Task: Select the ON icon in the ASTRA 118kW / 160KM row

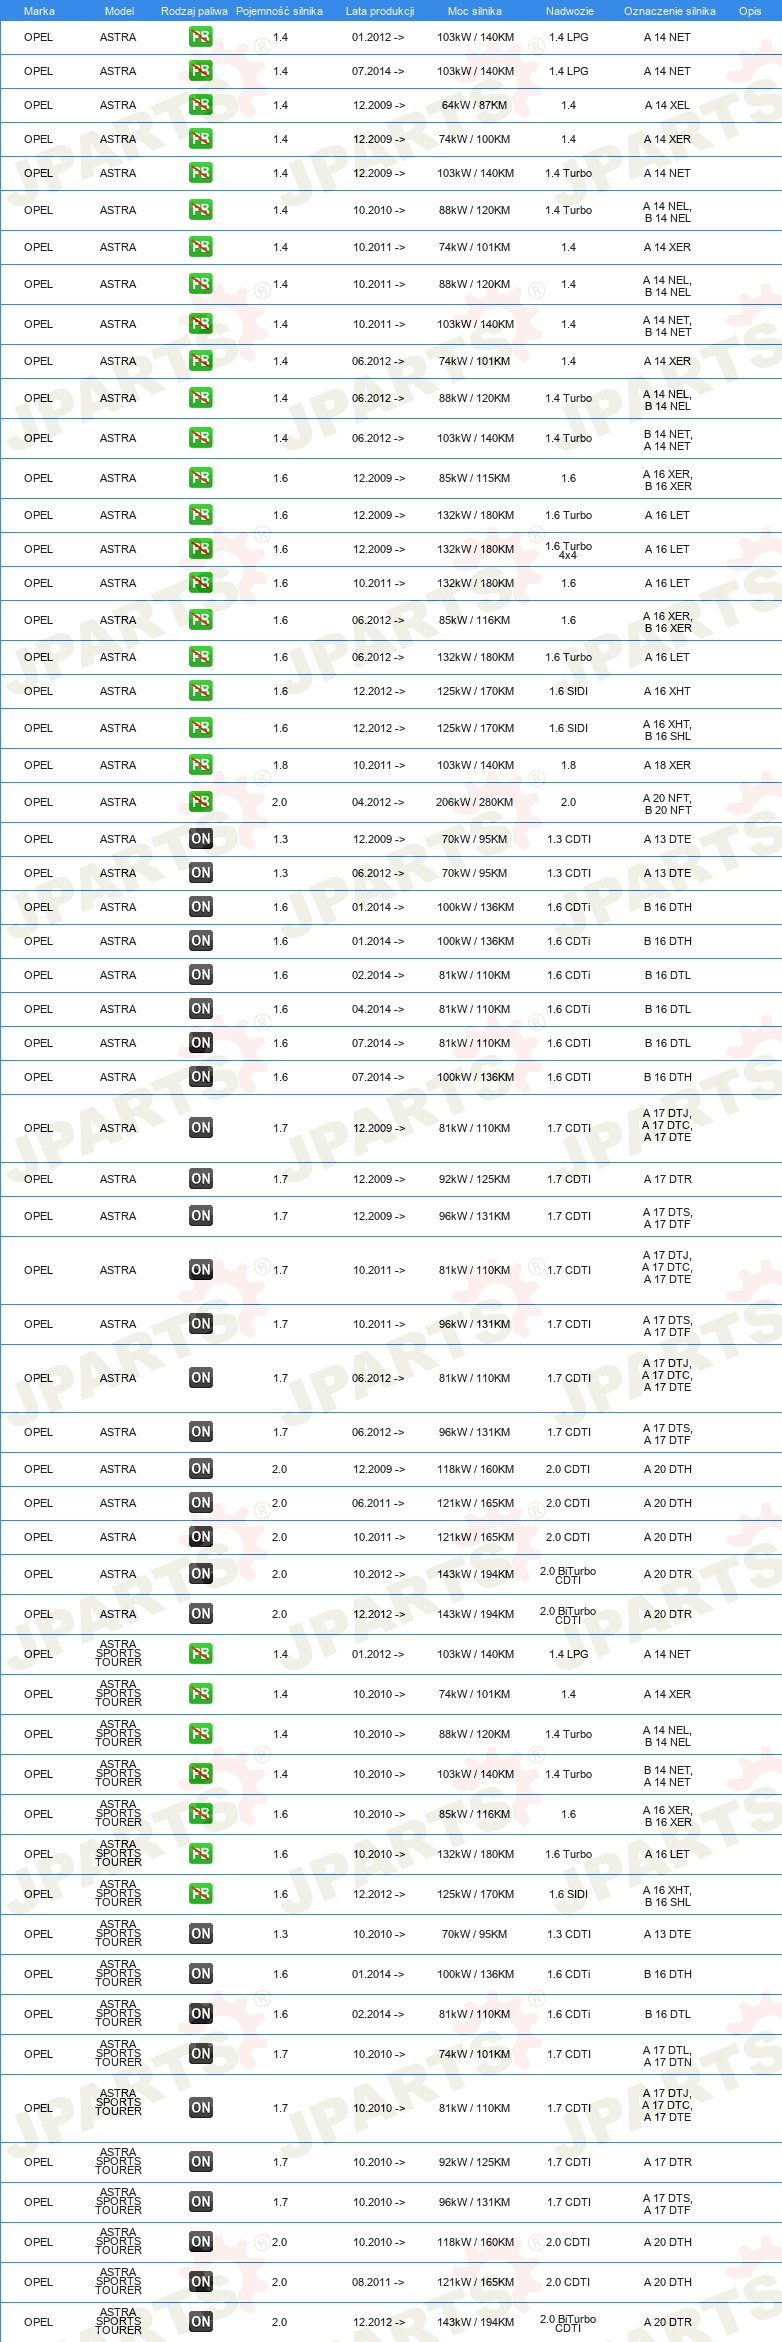Action: click(200, 1469)
